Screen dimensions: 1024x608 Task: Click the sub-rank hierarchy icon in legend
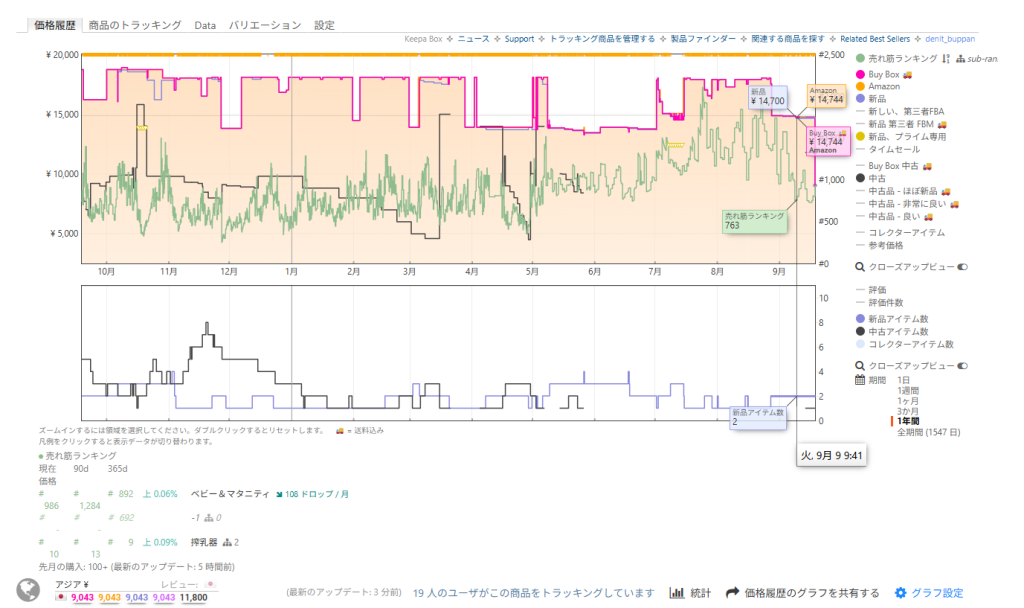coord(961,59)
